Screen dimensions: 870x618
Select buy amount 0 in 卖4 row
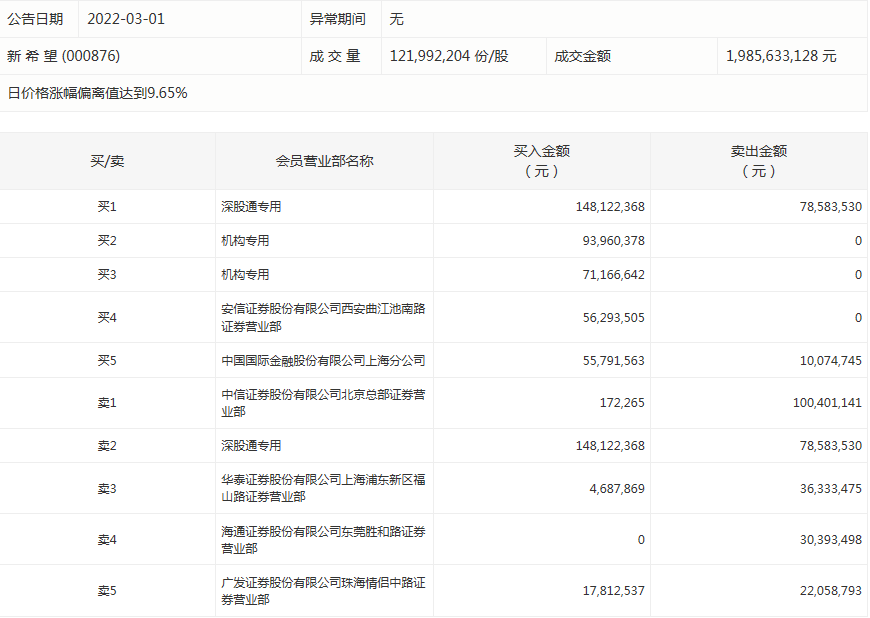[x=641, y=540]
